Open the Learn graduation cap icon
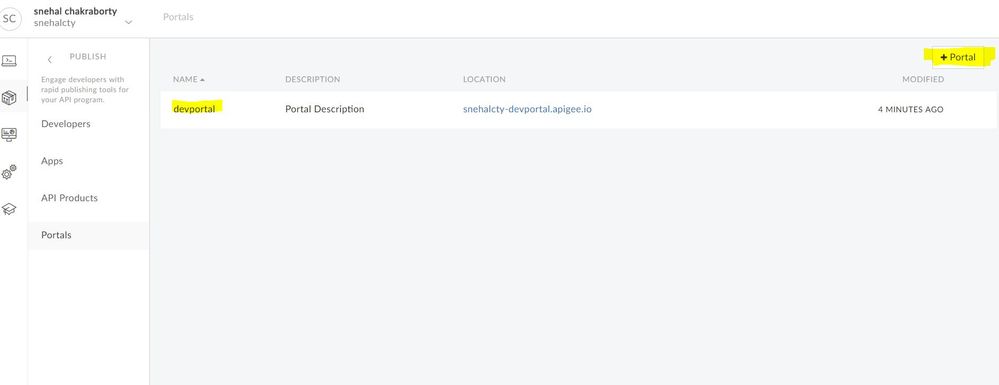Viewport: 999px width, 385px height. 9,209
